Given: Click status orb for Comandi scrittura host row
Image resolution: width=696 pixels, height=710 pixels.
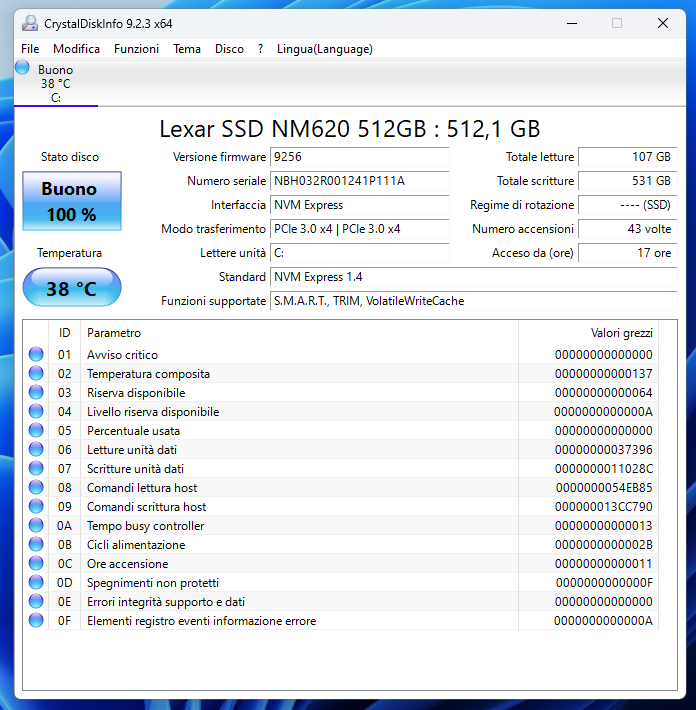Looking at the screenshot, I should pyautogui.click(x=36, y=506).
